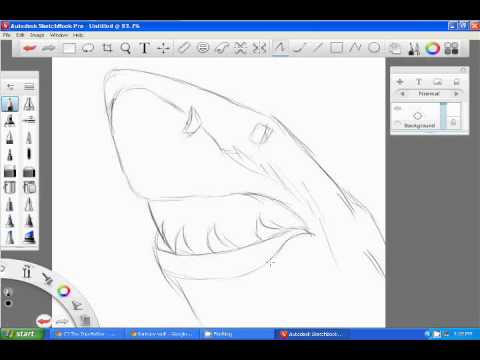Open the Help menu
This screenshot has width=480, height=360.
[78, 35]
